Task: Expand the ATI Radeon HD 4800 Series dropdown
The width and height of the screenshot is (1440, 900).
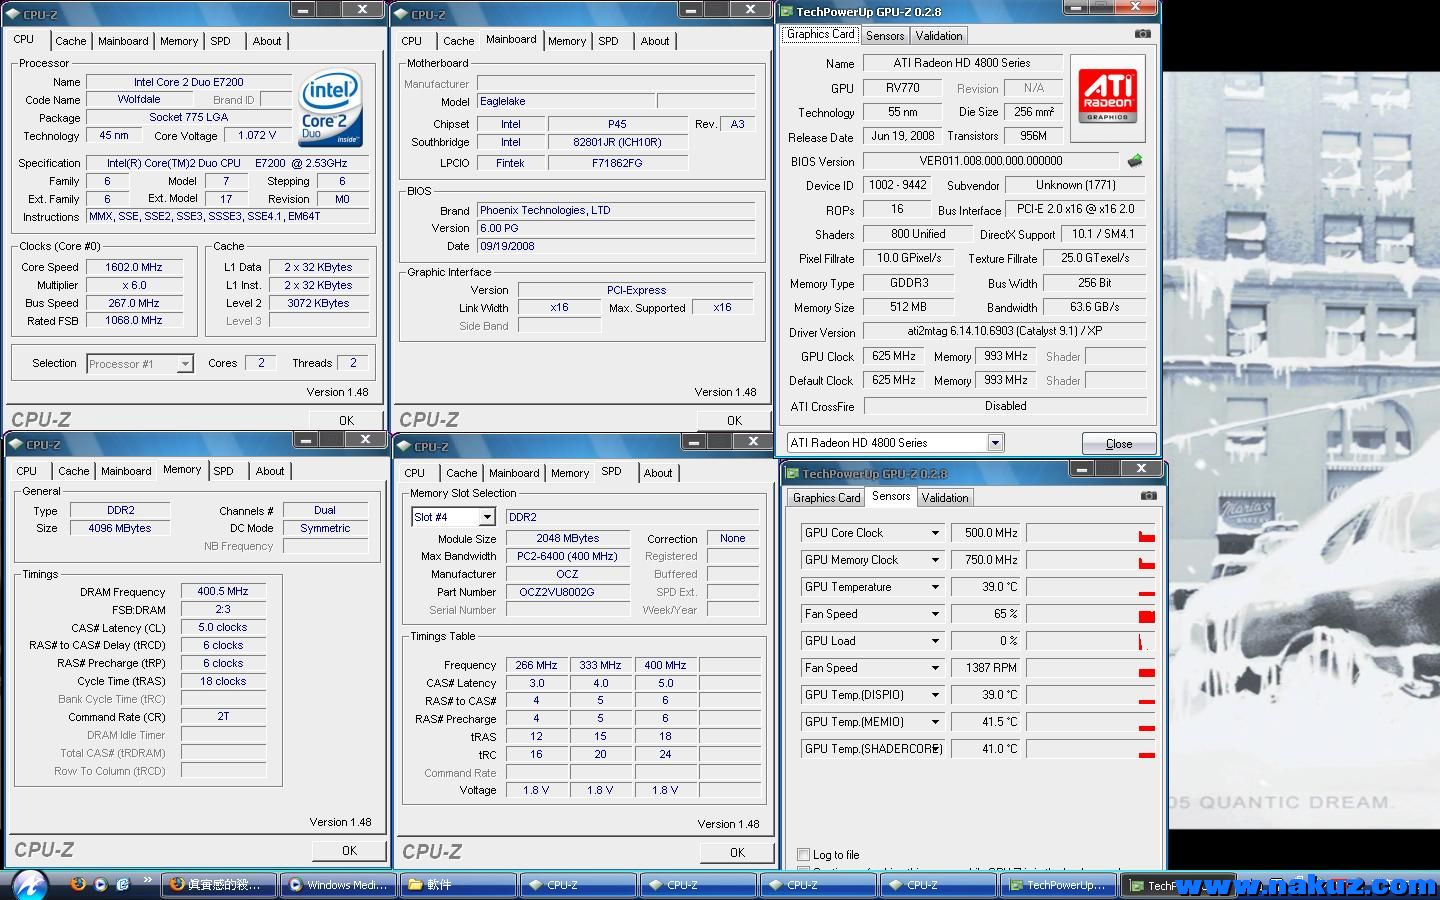Action: 994,443
